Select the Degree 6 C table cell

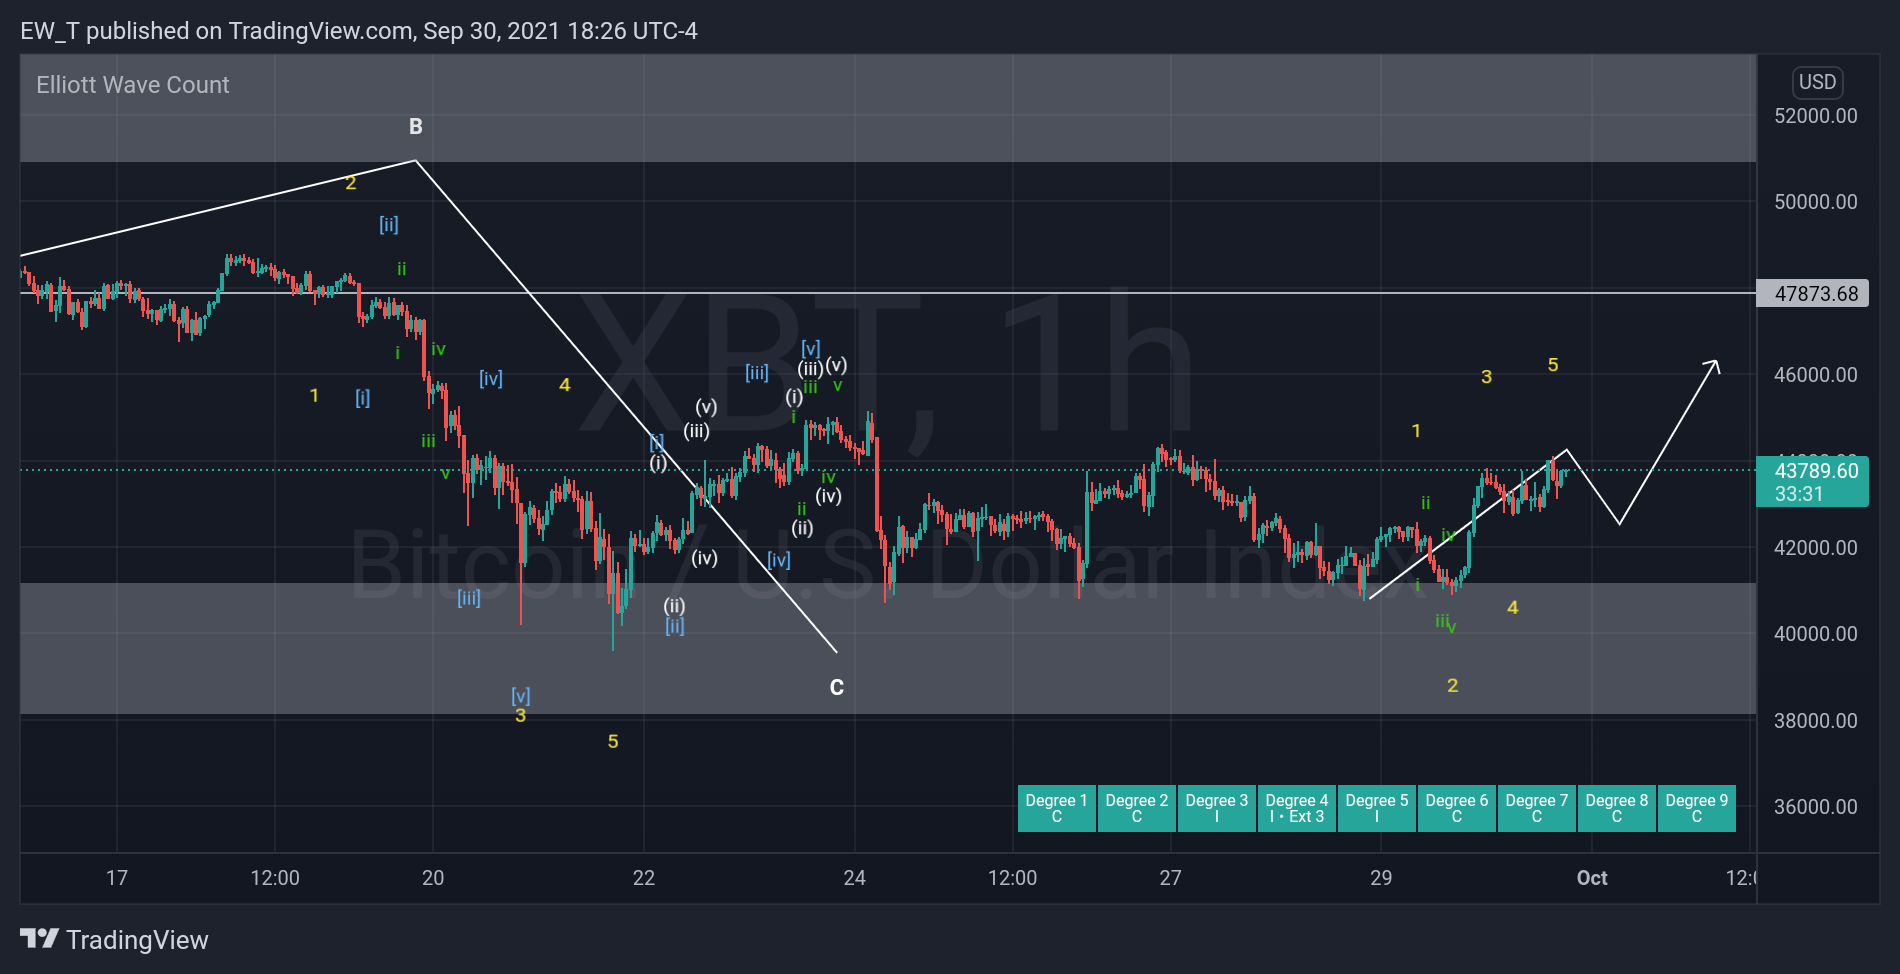coord(1456,808)
